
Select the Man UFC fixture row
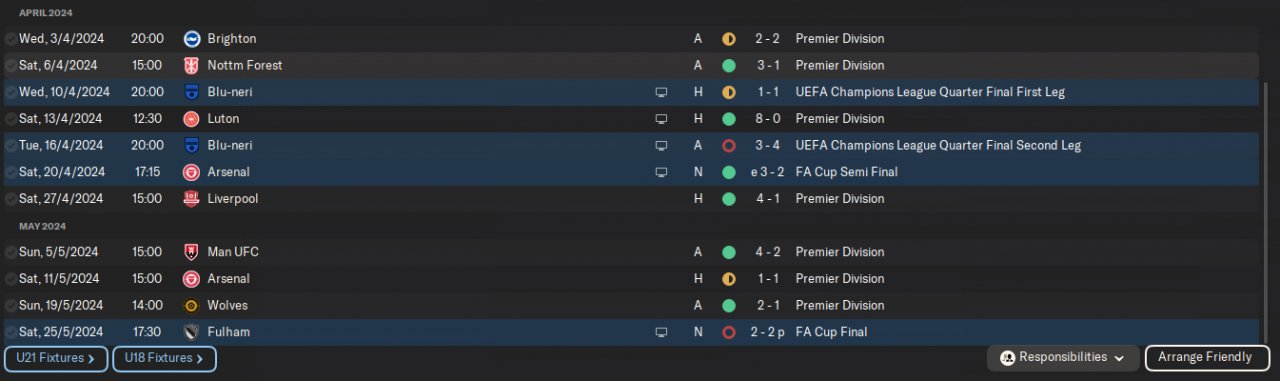tap(631, 252)
